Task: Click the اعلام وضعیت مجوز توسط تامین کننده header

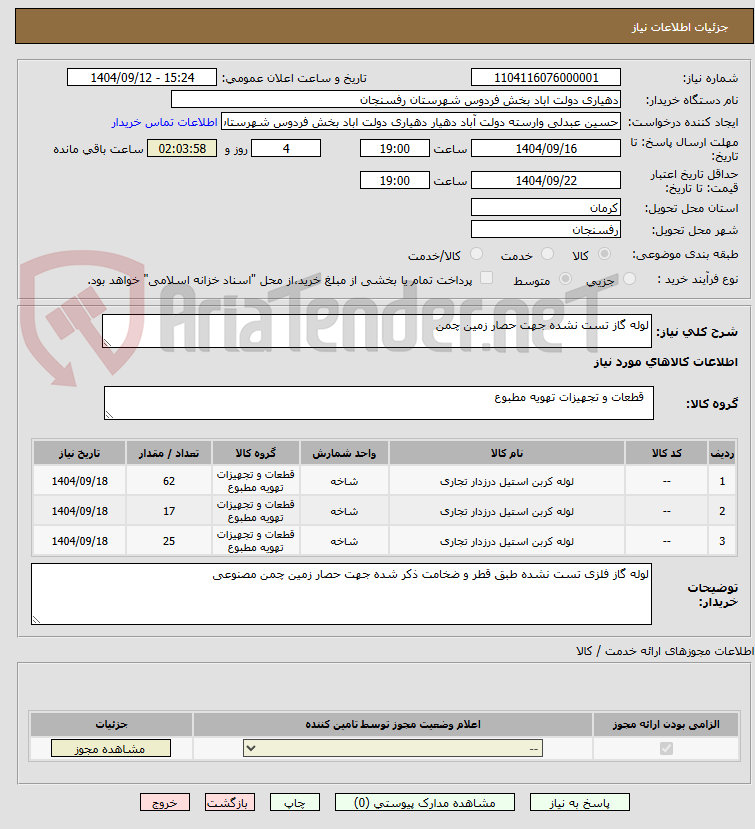Action: 393,724
